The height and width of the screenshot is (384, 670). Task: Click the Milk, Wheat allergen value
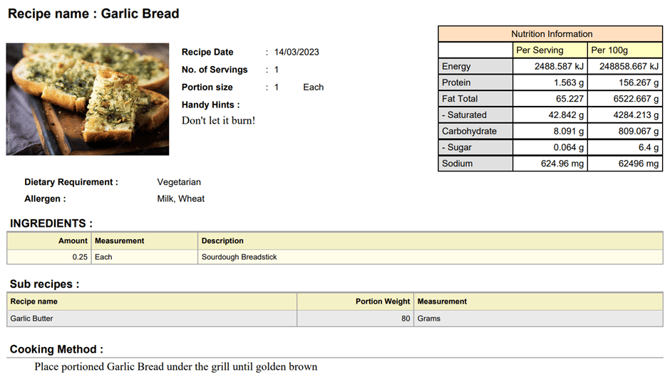(181, 199)
